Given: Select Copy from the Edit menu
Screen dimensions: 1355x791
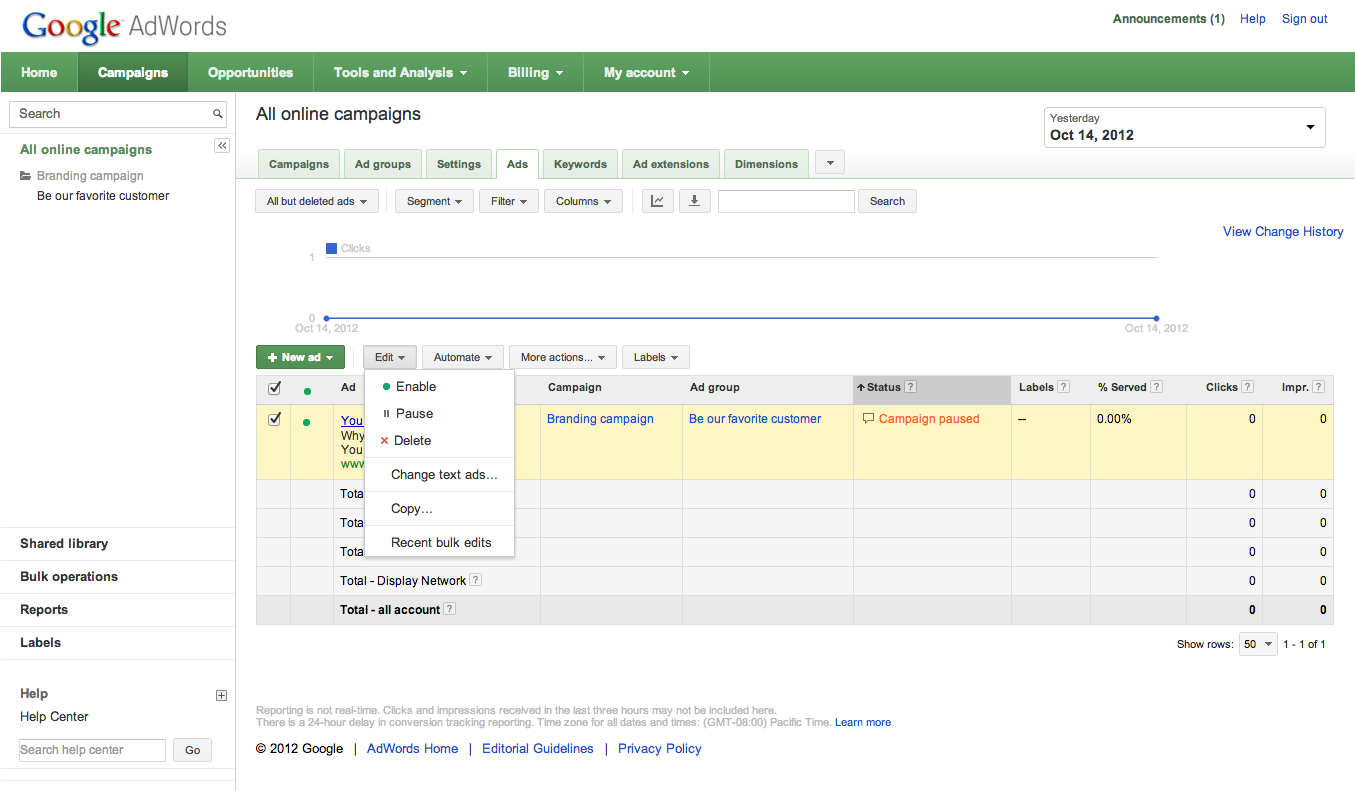Looking at the screenshot, I should [x=439, y=509].
